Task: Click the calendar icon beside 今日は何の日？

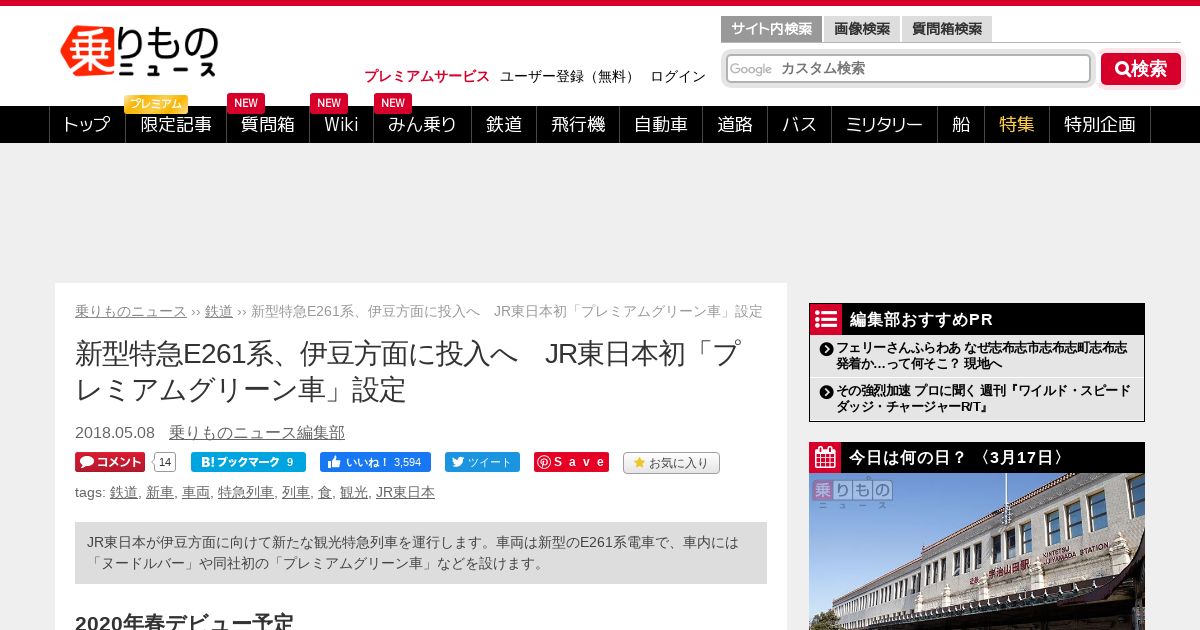Action: coord(826,458)
